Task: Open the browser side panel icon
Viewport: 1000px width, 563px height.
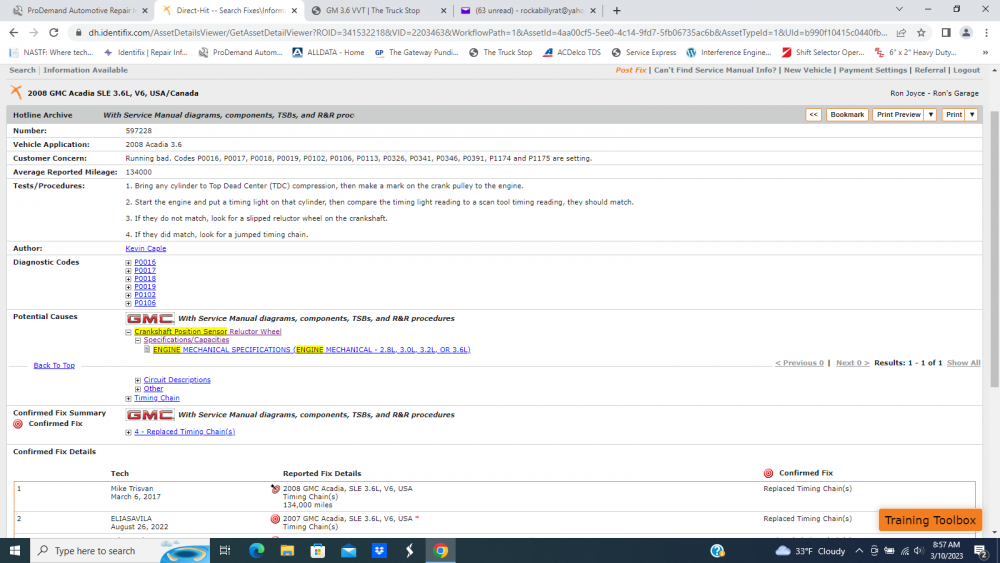Action: 946,33
